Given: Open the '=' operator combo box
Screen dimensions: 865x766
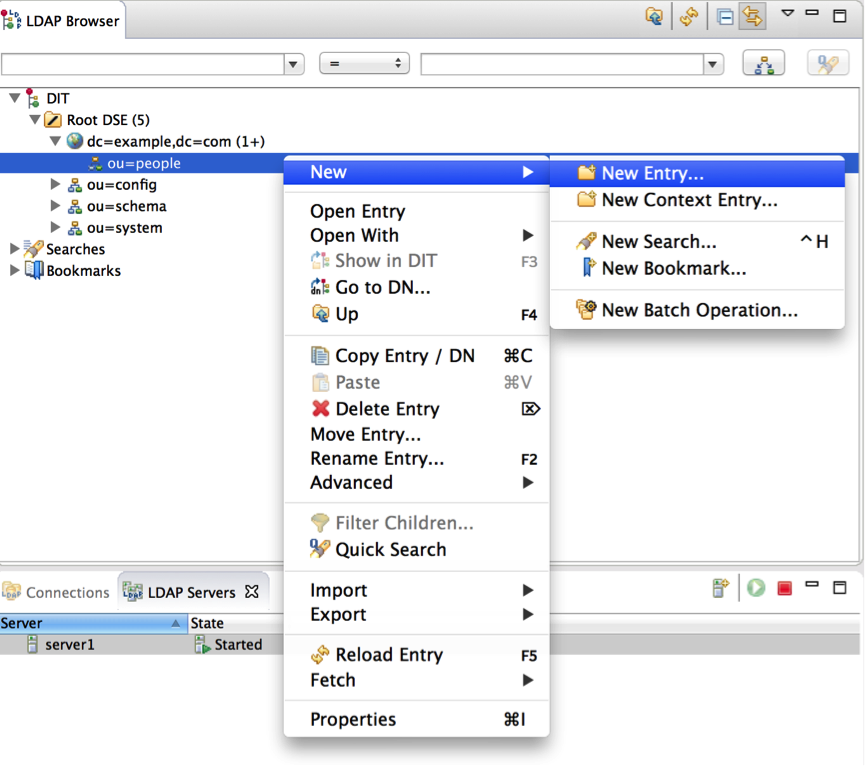Looking at the screenshot, I should click(x=364, y=62).
